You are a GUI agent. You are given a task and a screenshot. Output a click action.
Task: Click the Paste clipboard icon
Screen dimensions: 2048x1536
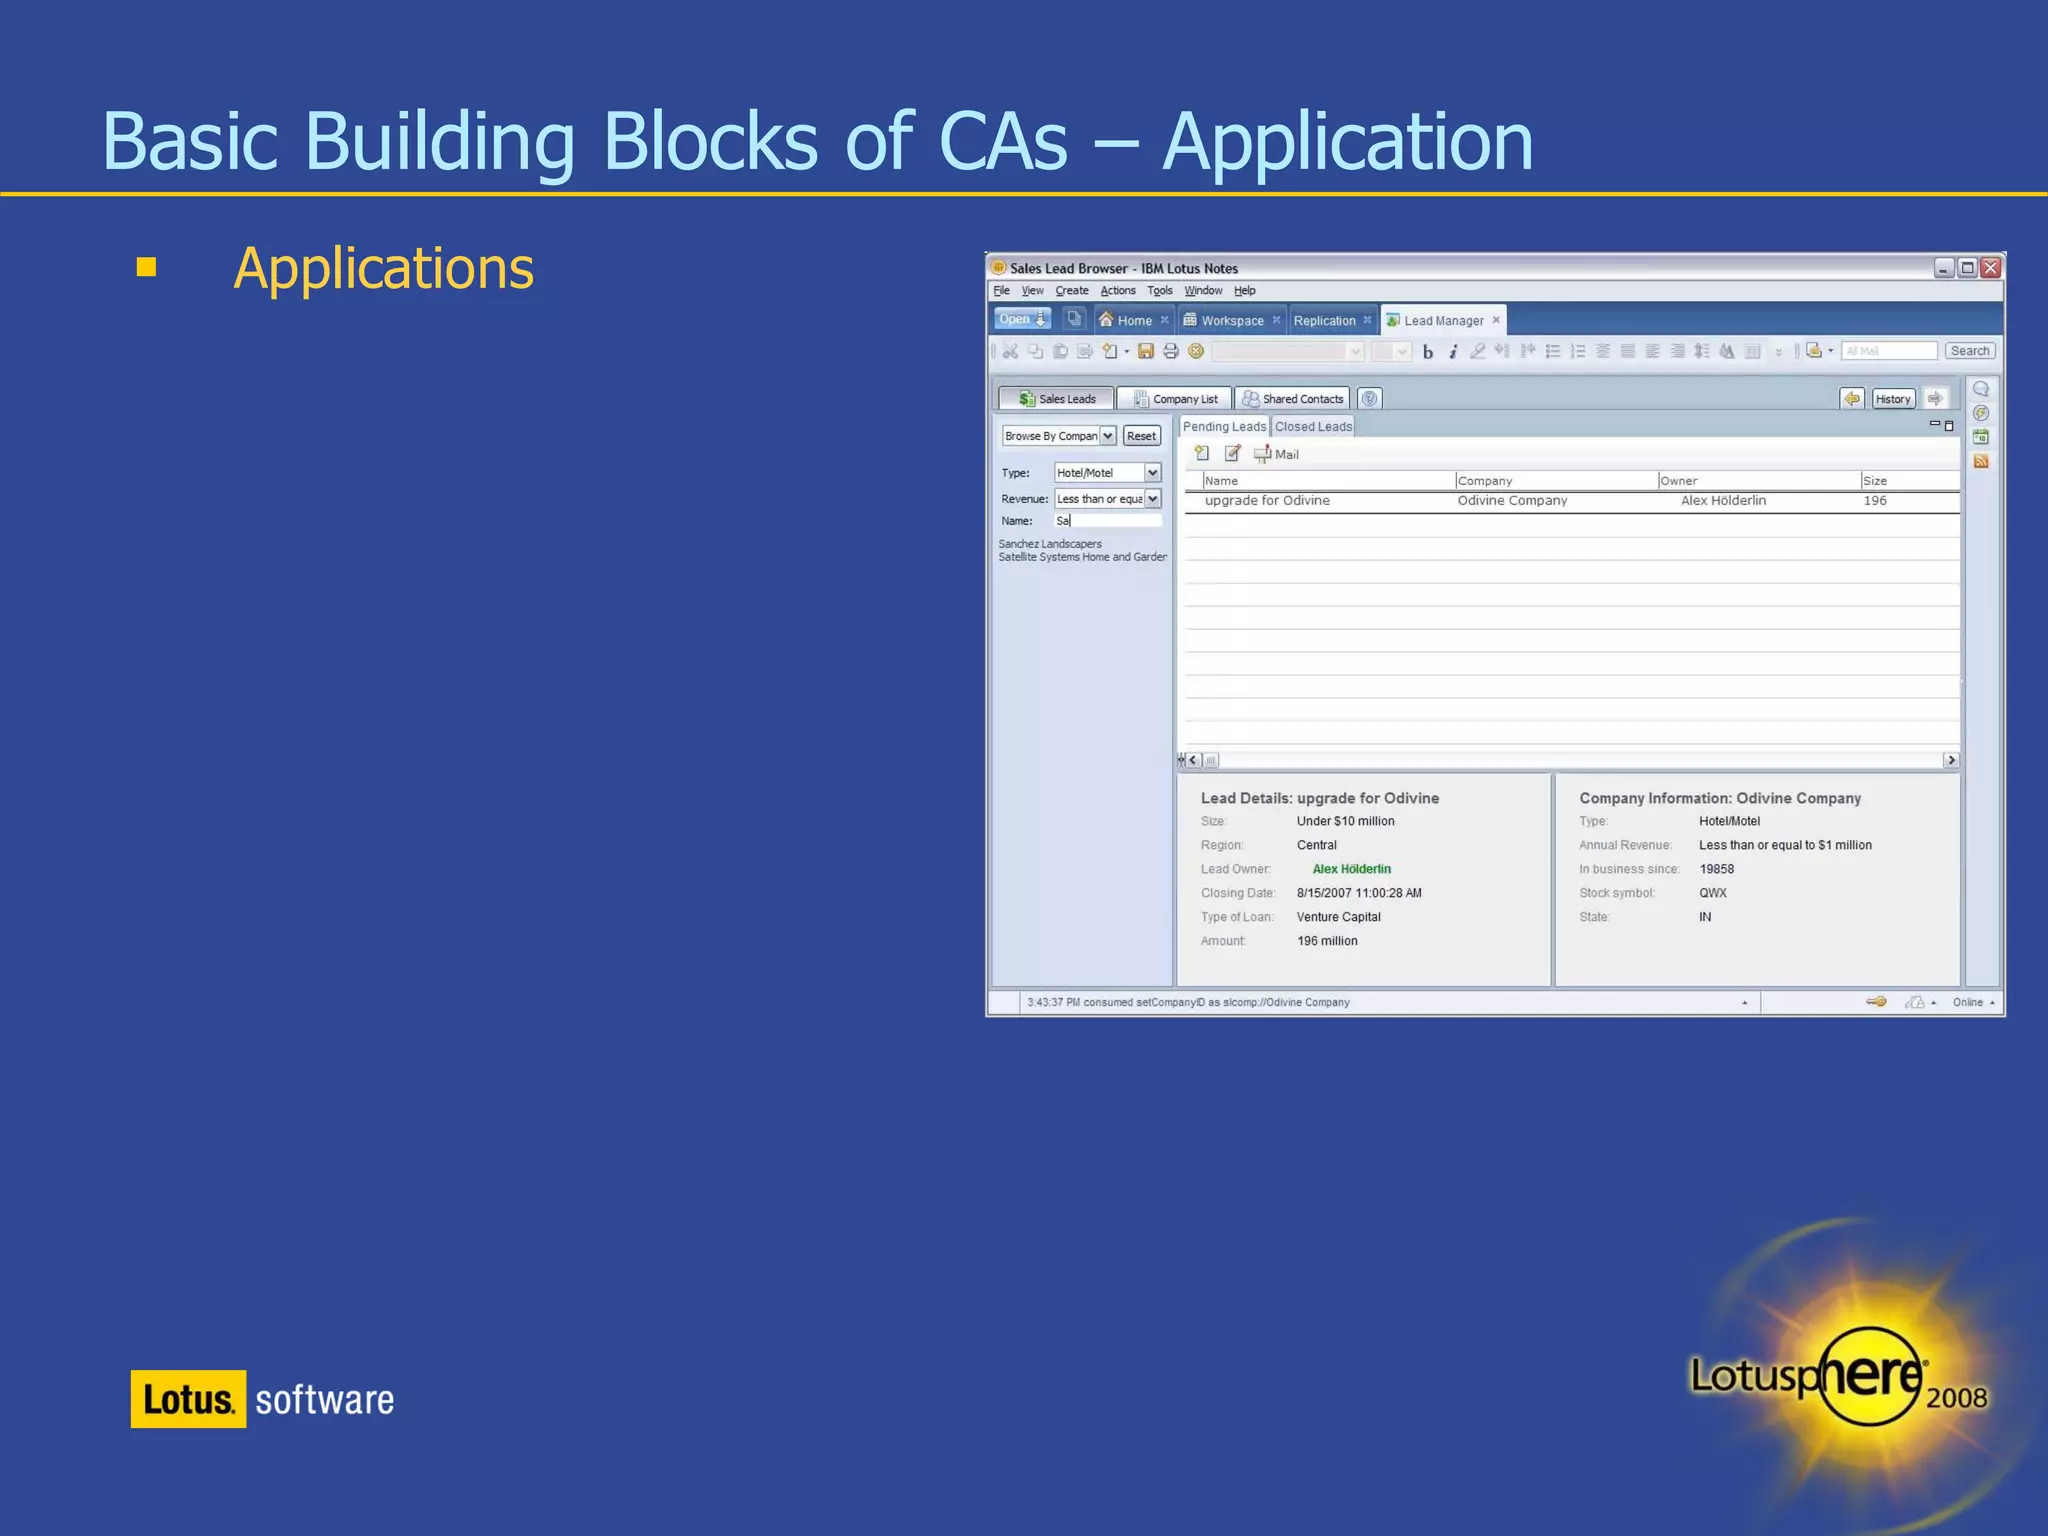(1060, 351)
